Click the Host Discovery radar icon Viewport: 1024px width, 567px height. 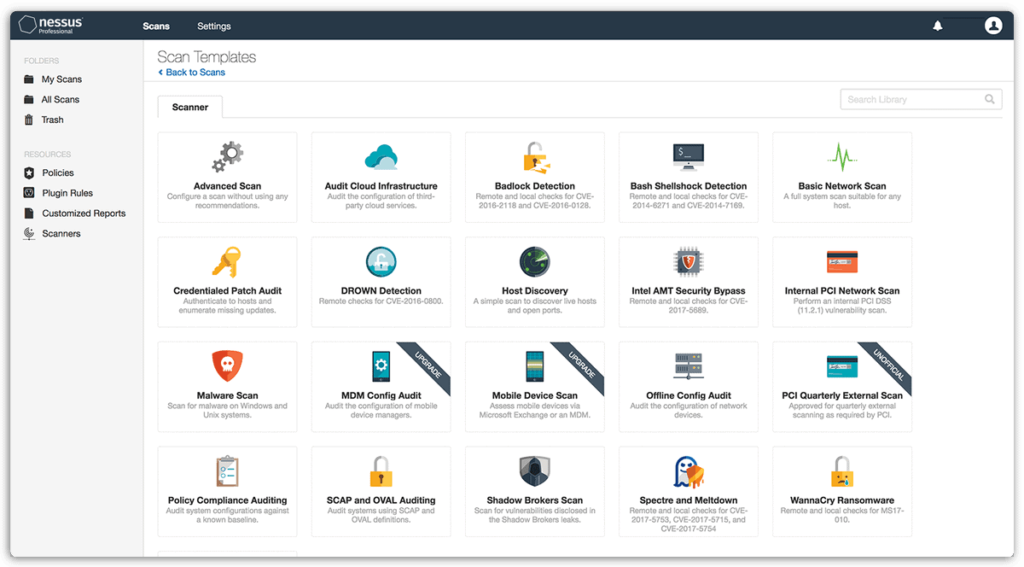click(534, 262)
